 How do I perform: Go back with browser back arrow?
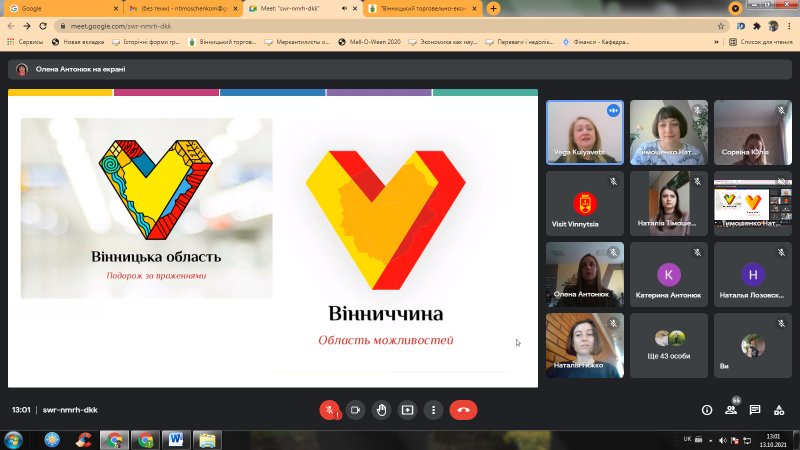pyautogui.click(x=11, y=26)
